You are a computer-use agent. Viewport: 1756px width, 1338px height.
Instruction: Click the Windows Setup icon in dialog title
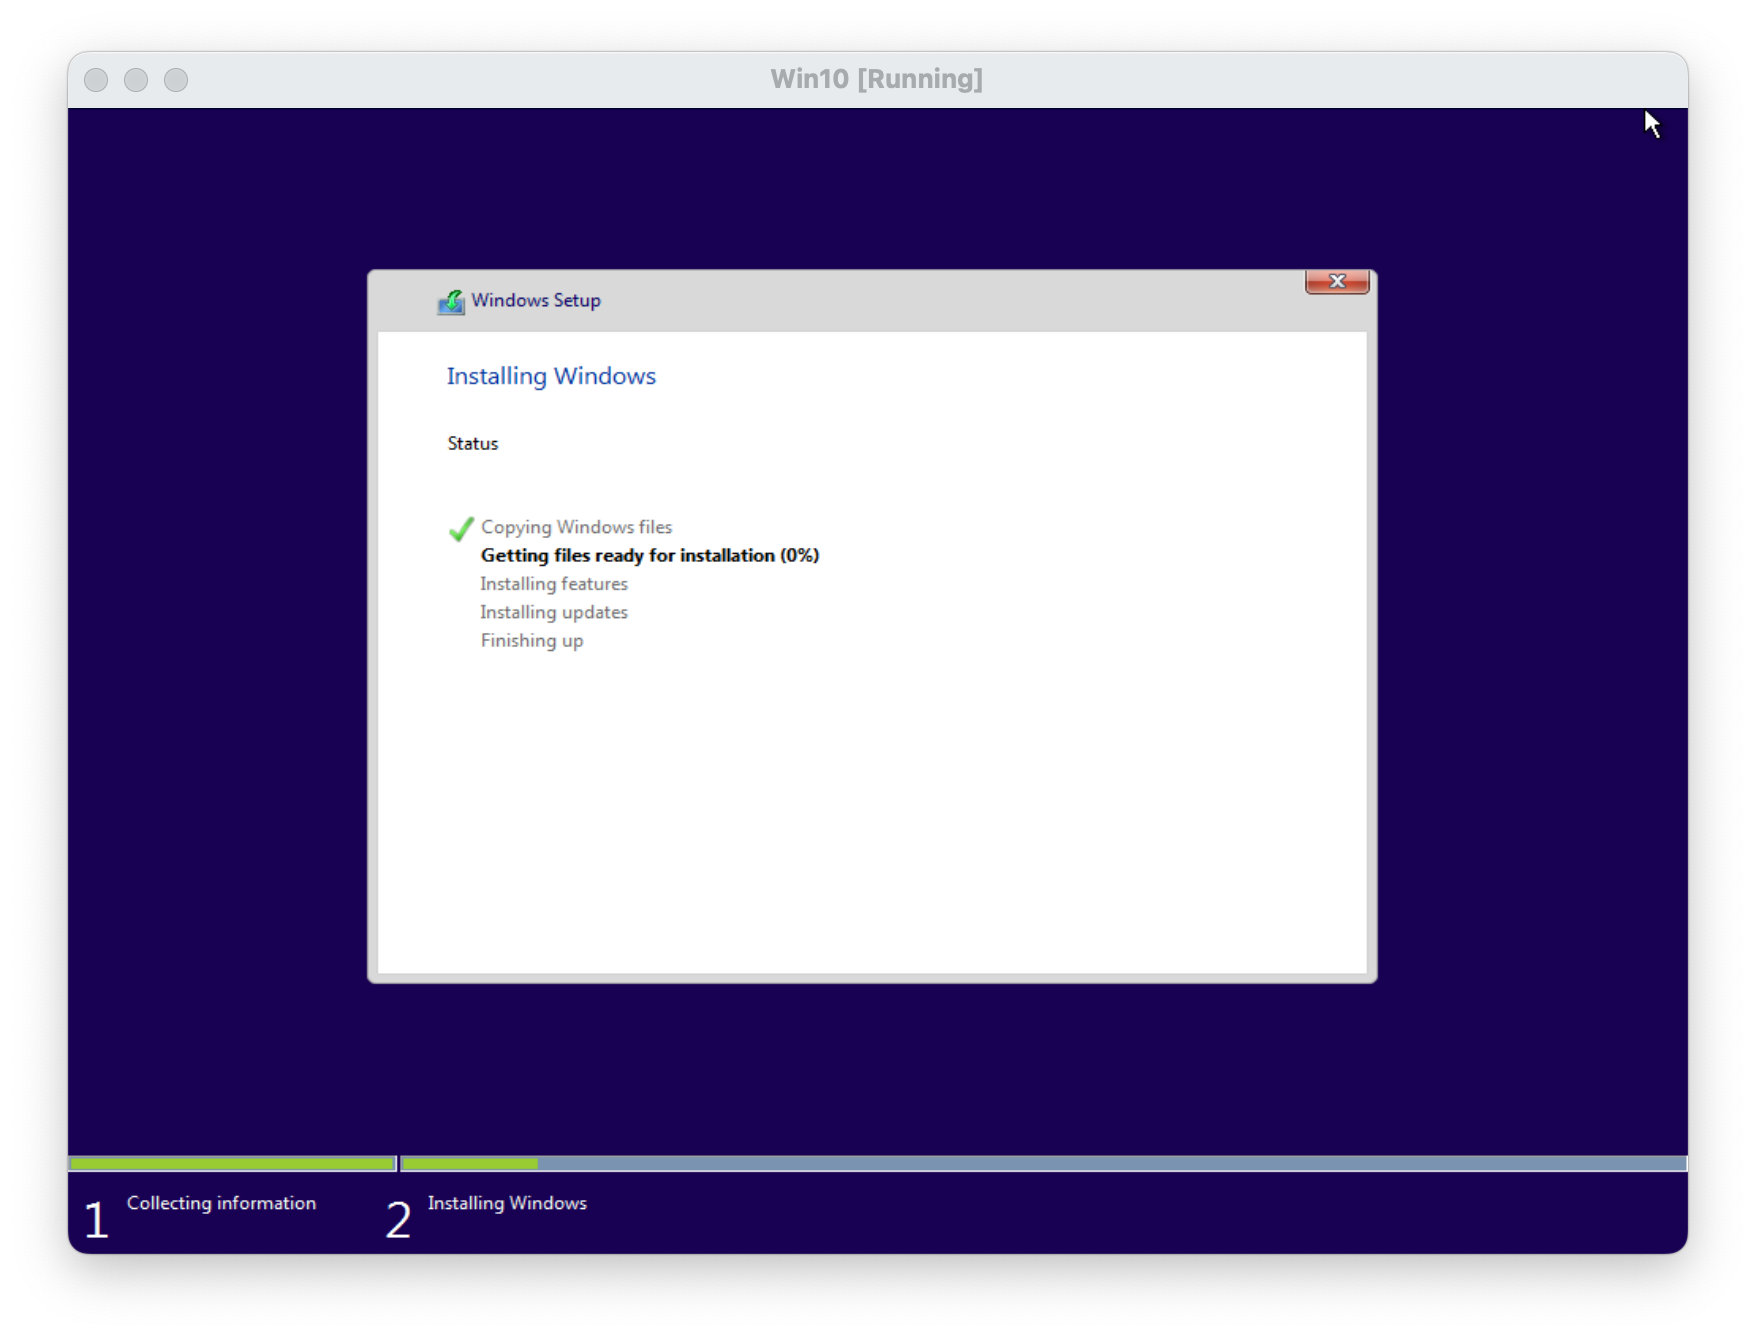[451, 301]
